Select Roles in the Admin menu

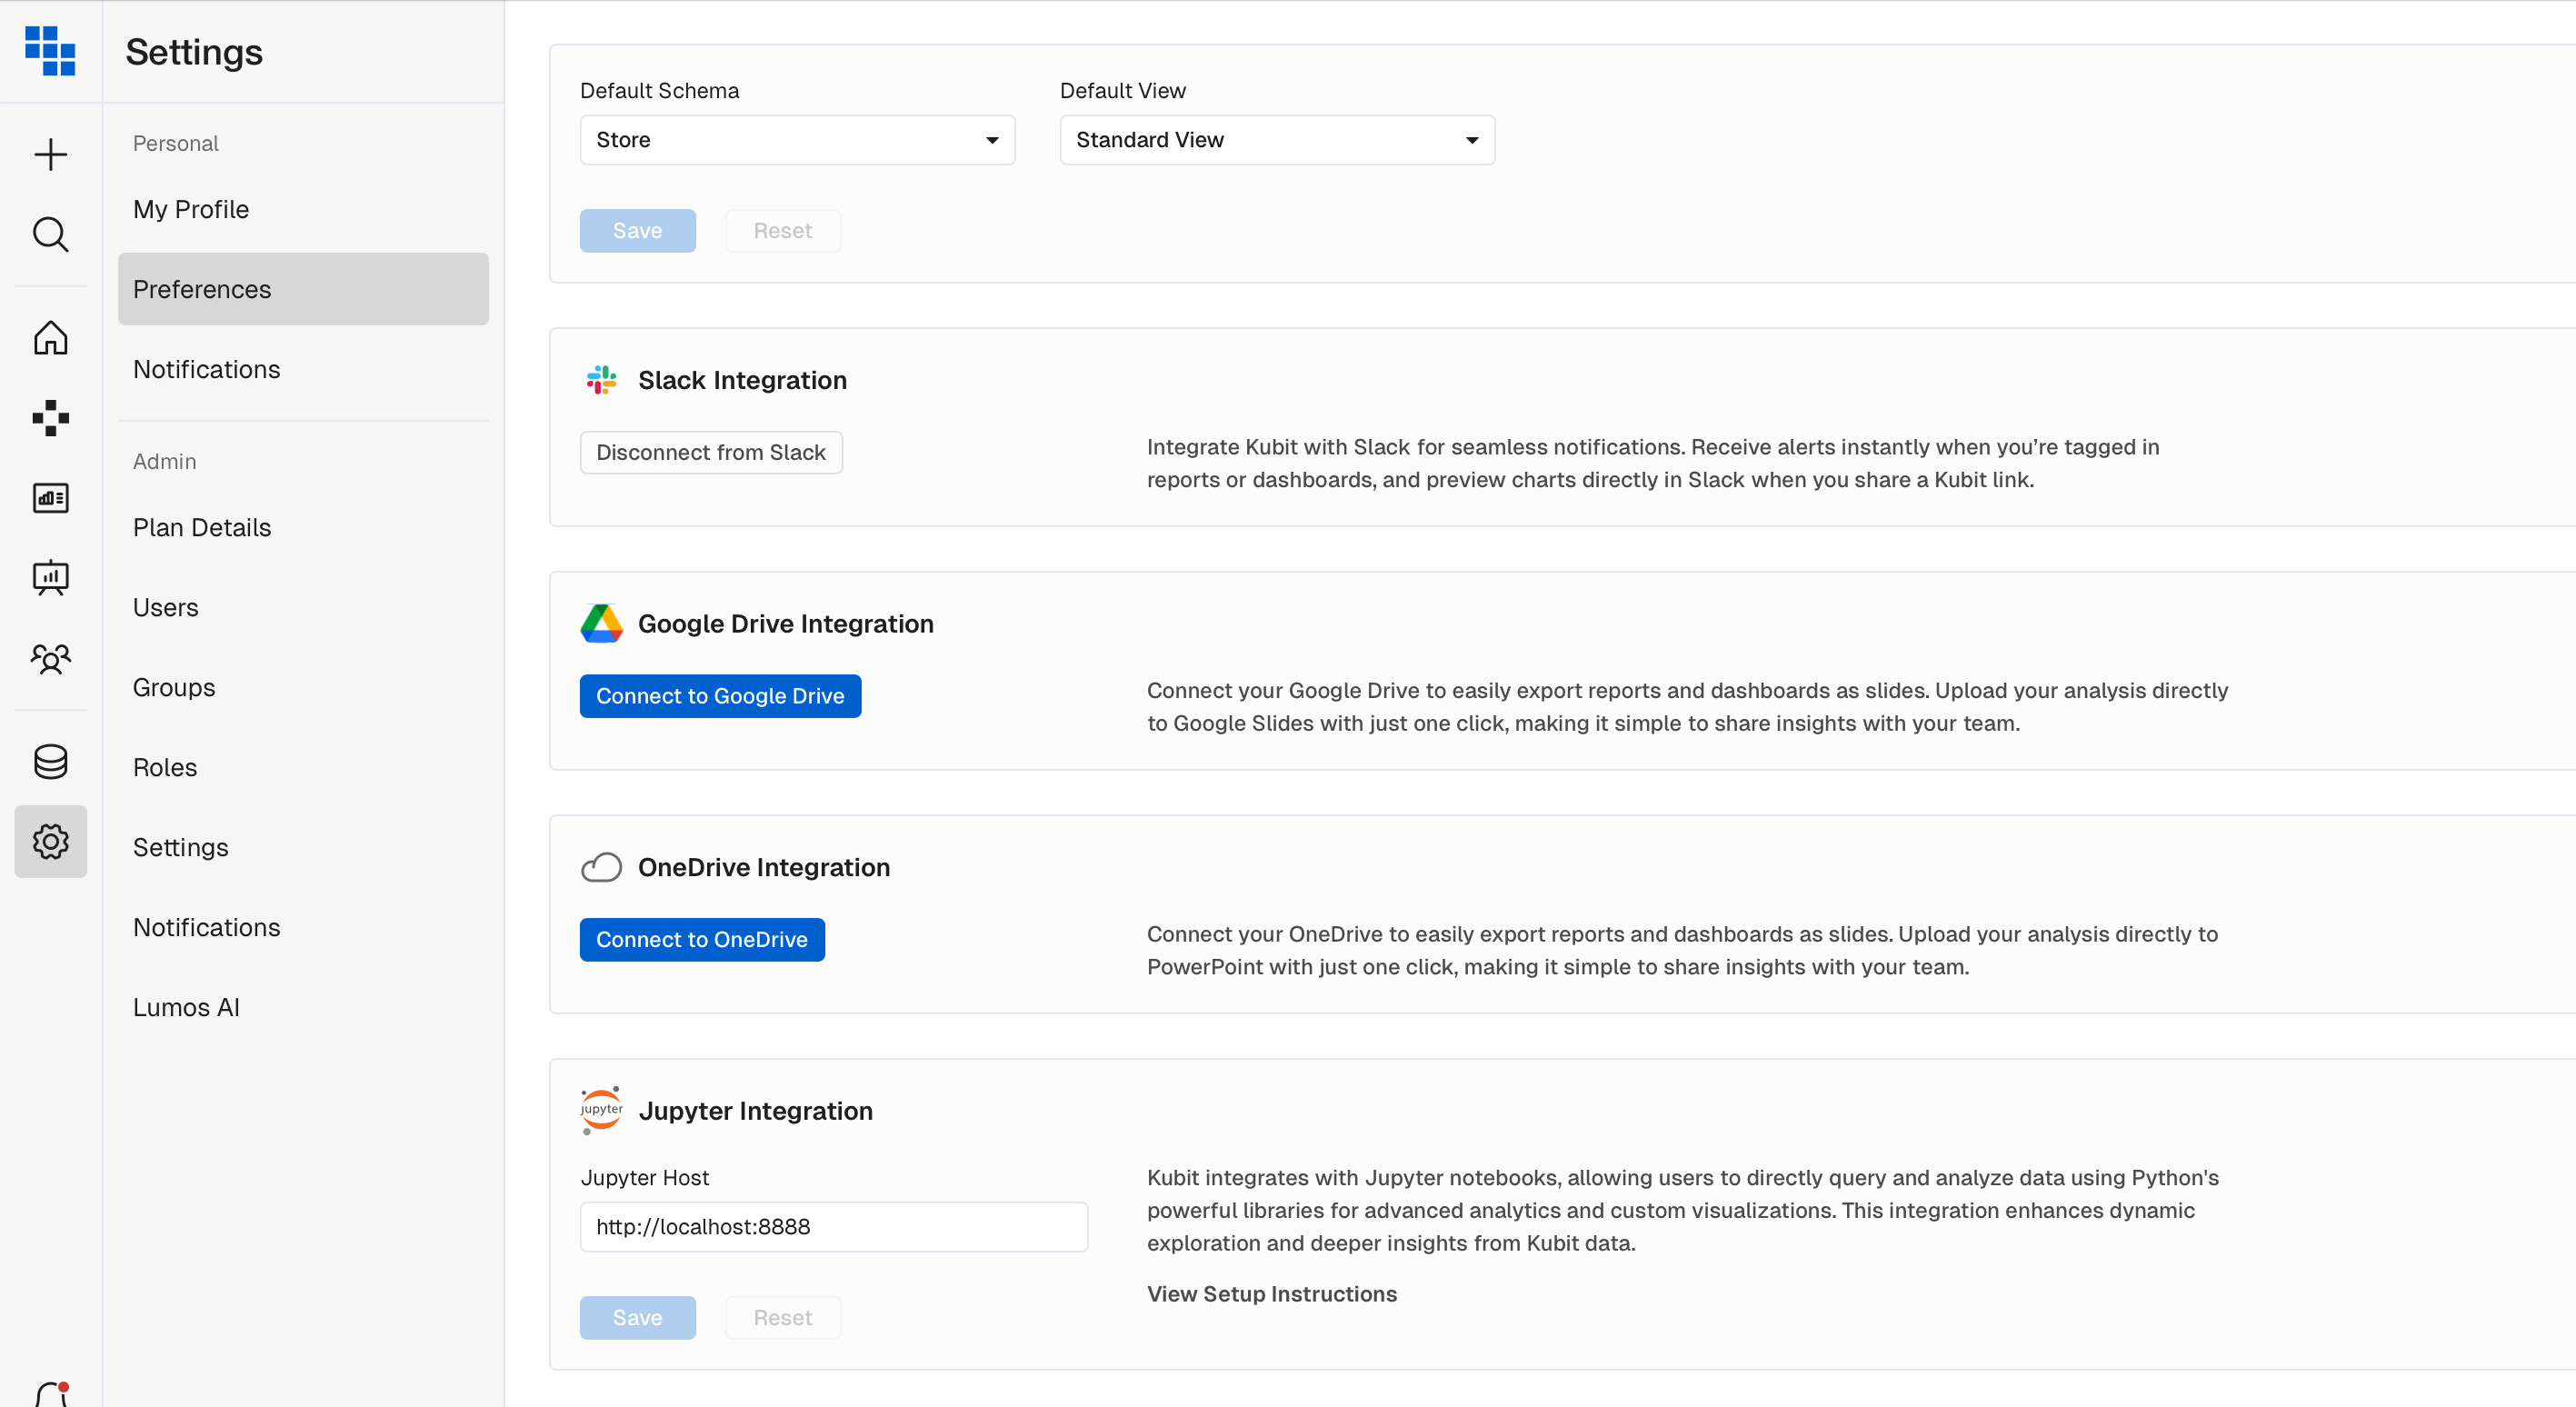(165, 767)
